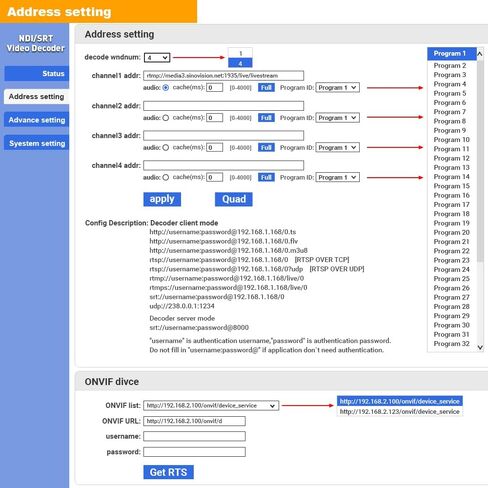Select Program 16 in the program list
Viewport: 488px width, 488px height.
452,195
